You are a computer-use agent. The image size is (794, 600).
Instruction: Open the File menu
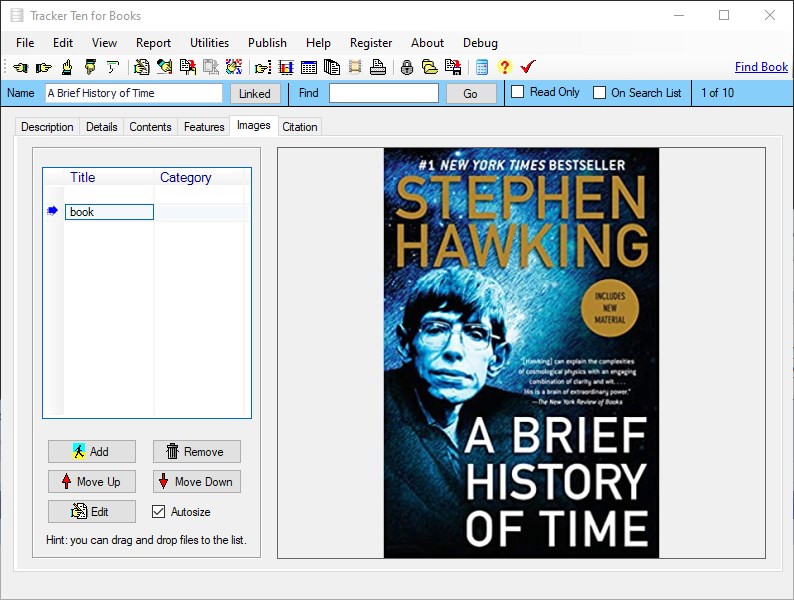pos(25,43)
